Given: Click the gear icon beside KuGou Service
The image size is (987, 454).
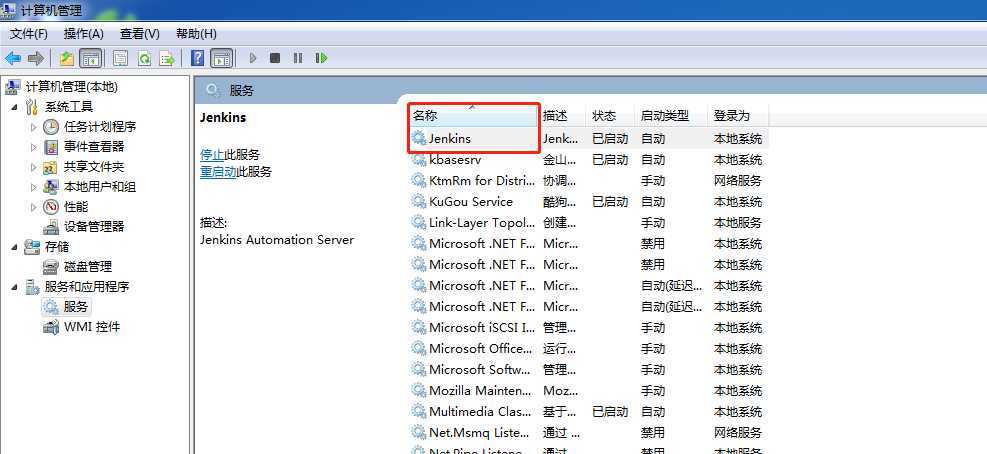Looking at the screenshot, I should [419, 201].
